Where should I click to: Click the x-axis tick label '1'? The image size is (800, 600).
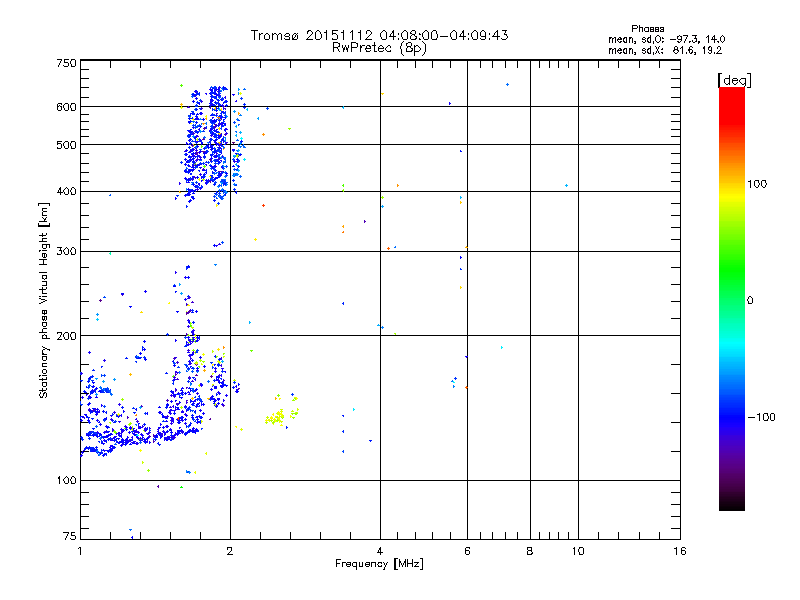pyautogui.click(x=80, y=551)
